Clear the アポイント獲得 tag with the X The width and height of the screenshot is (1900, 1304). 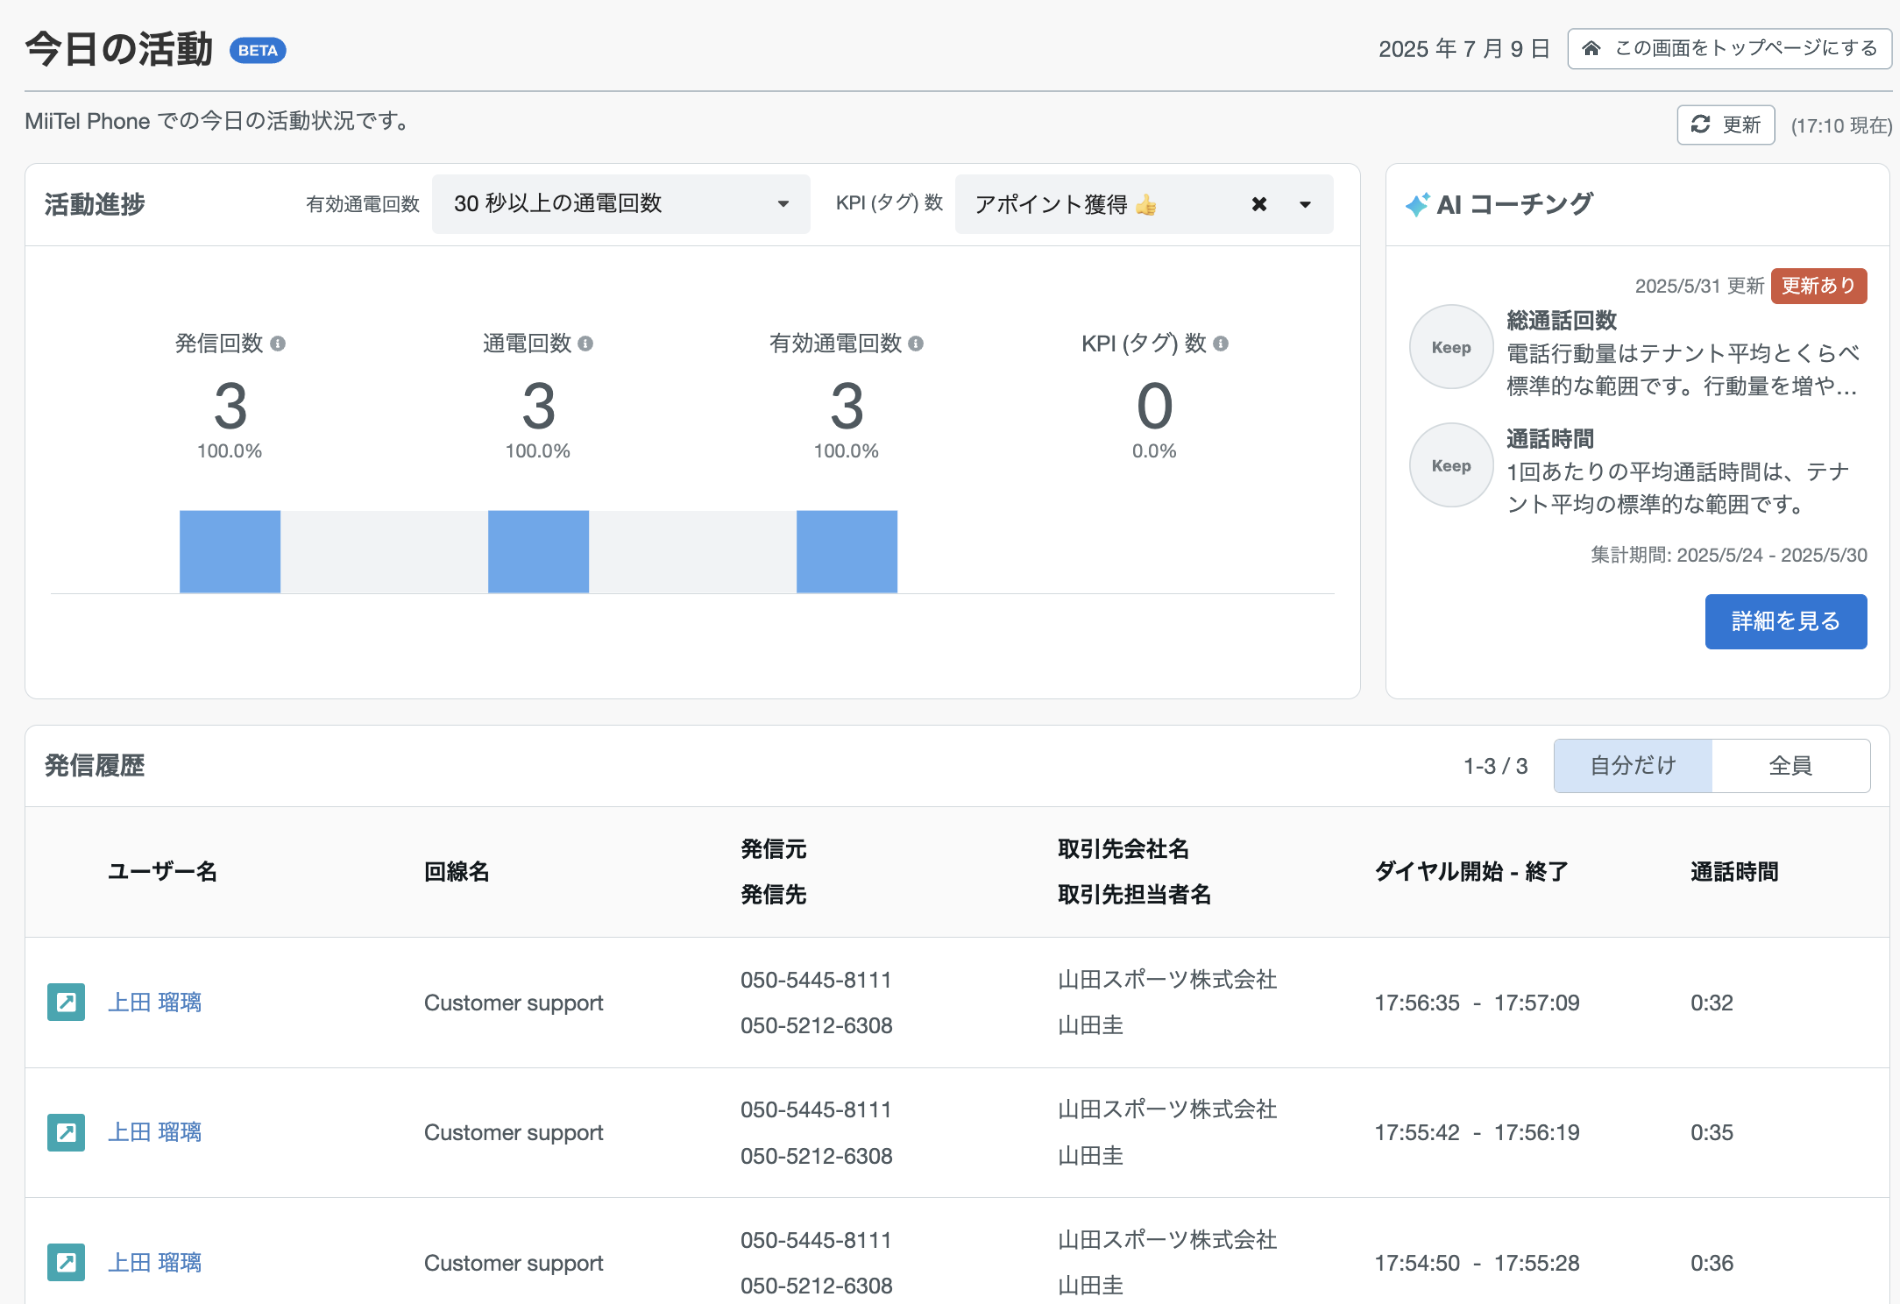point(1259,204)
